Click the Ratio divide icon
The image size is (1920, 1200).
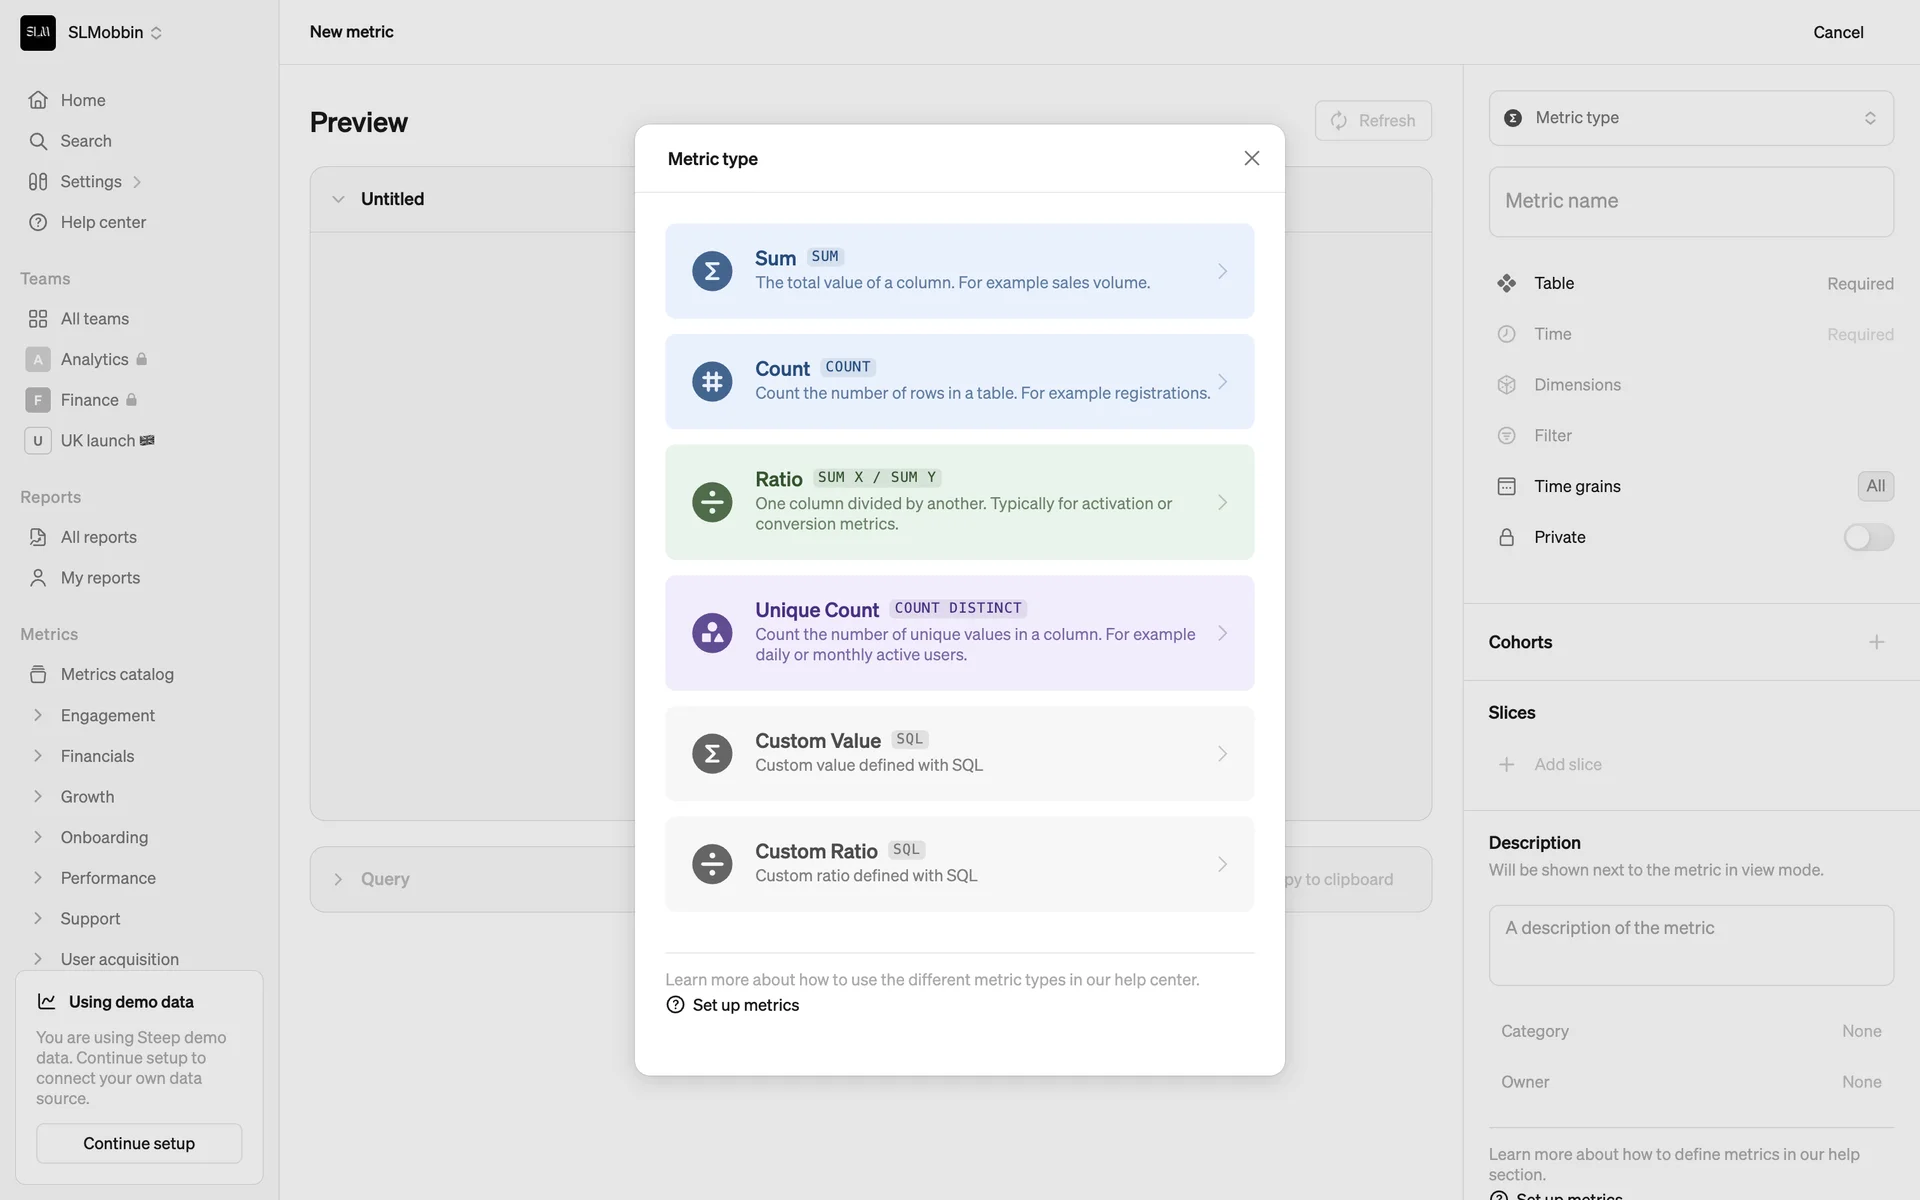coord(712,502)
